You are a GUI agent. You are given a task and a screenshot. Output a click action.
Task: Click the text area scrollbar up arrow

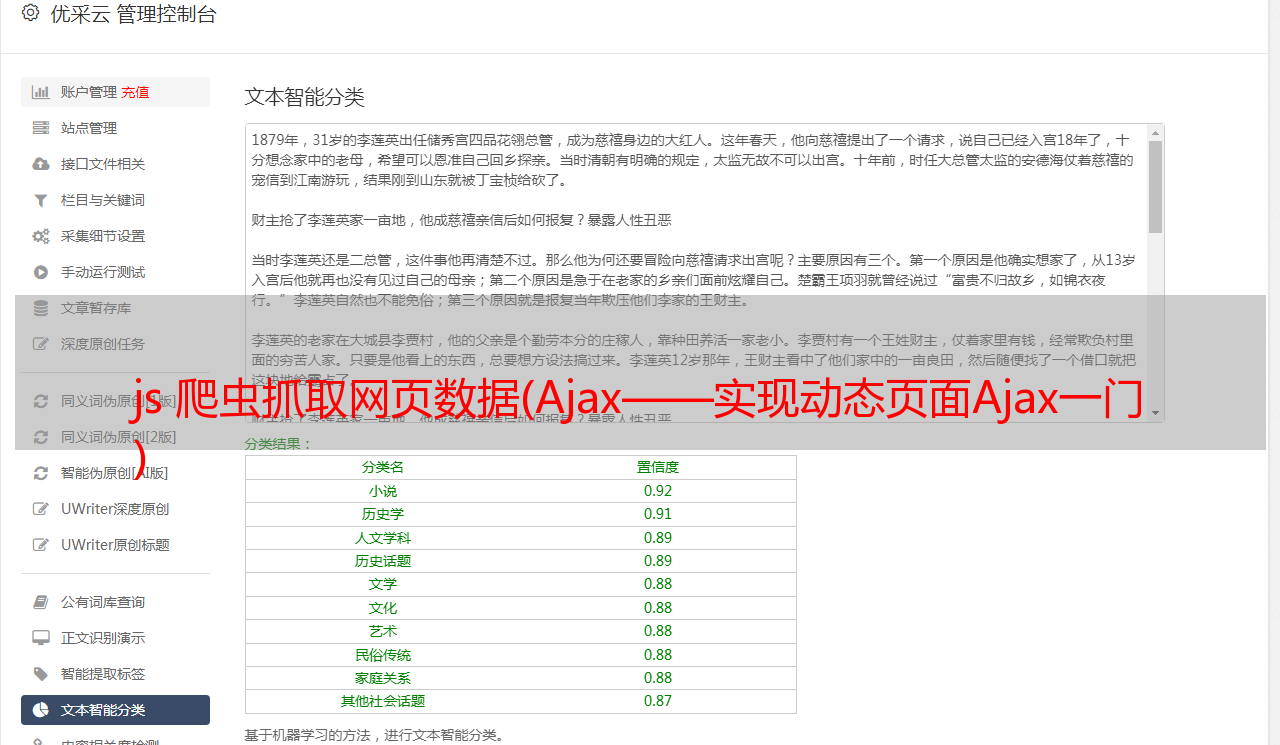(1156, 133)
